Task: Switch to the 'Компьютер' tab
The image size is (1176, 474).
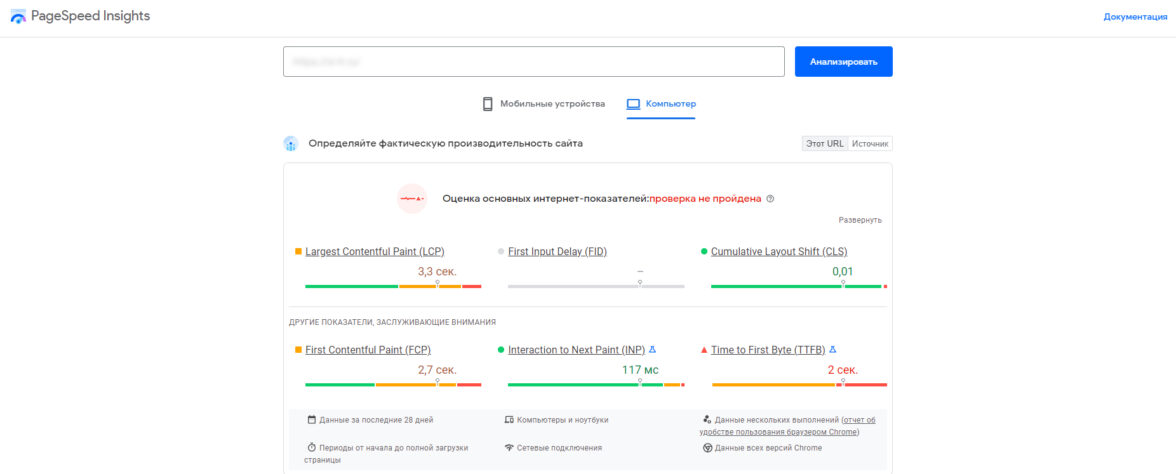Action: point(661,104)
